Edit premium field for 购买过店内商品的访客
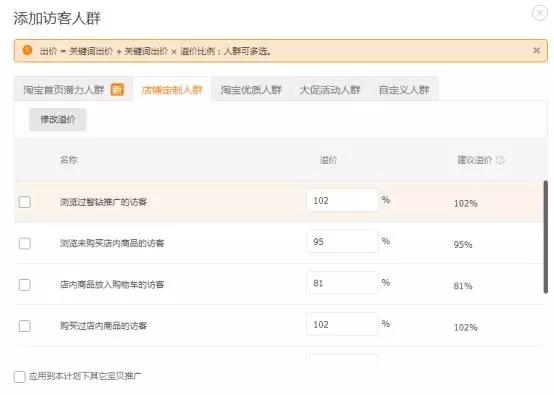Viewport: 554px width, 395px height. click(x=342, y=324)
